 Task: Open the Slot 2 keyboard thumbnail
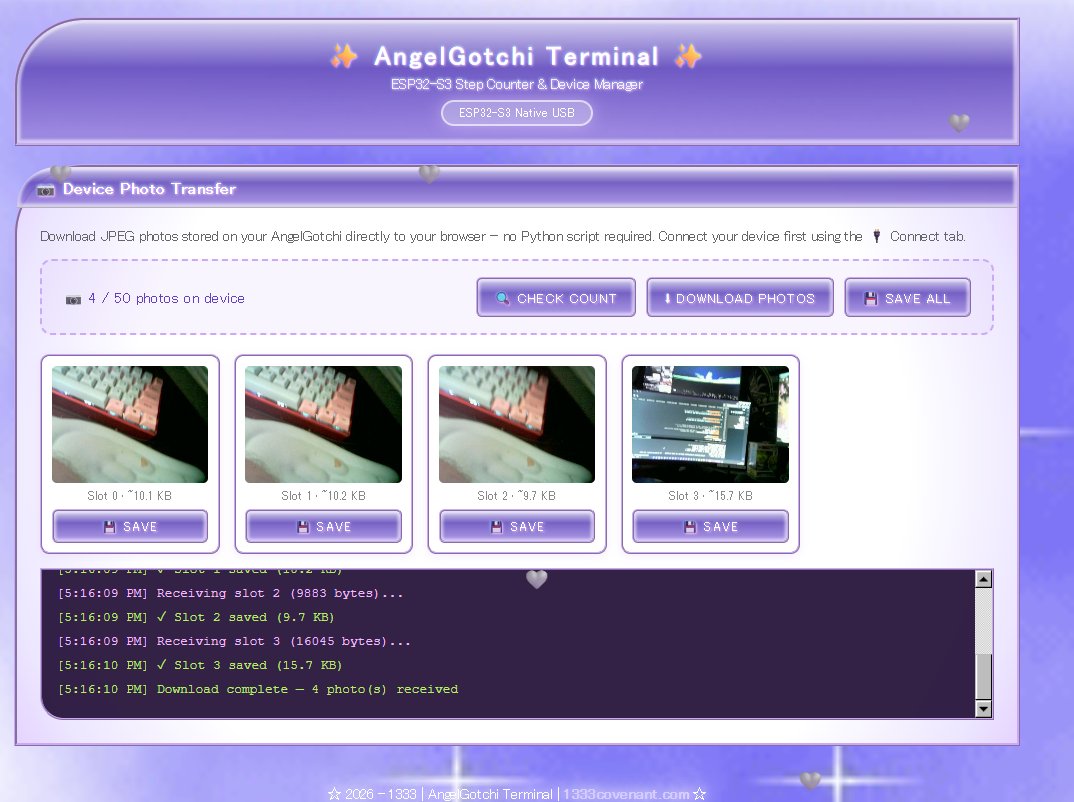click(517, 425)
